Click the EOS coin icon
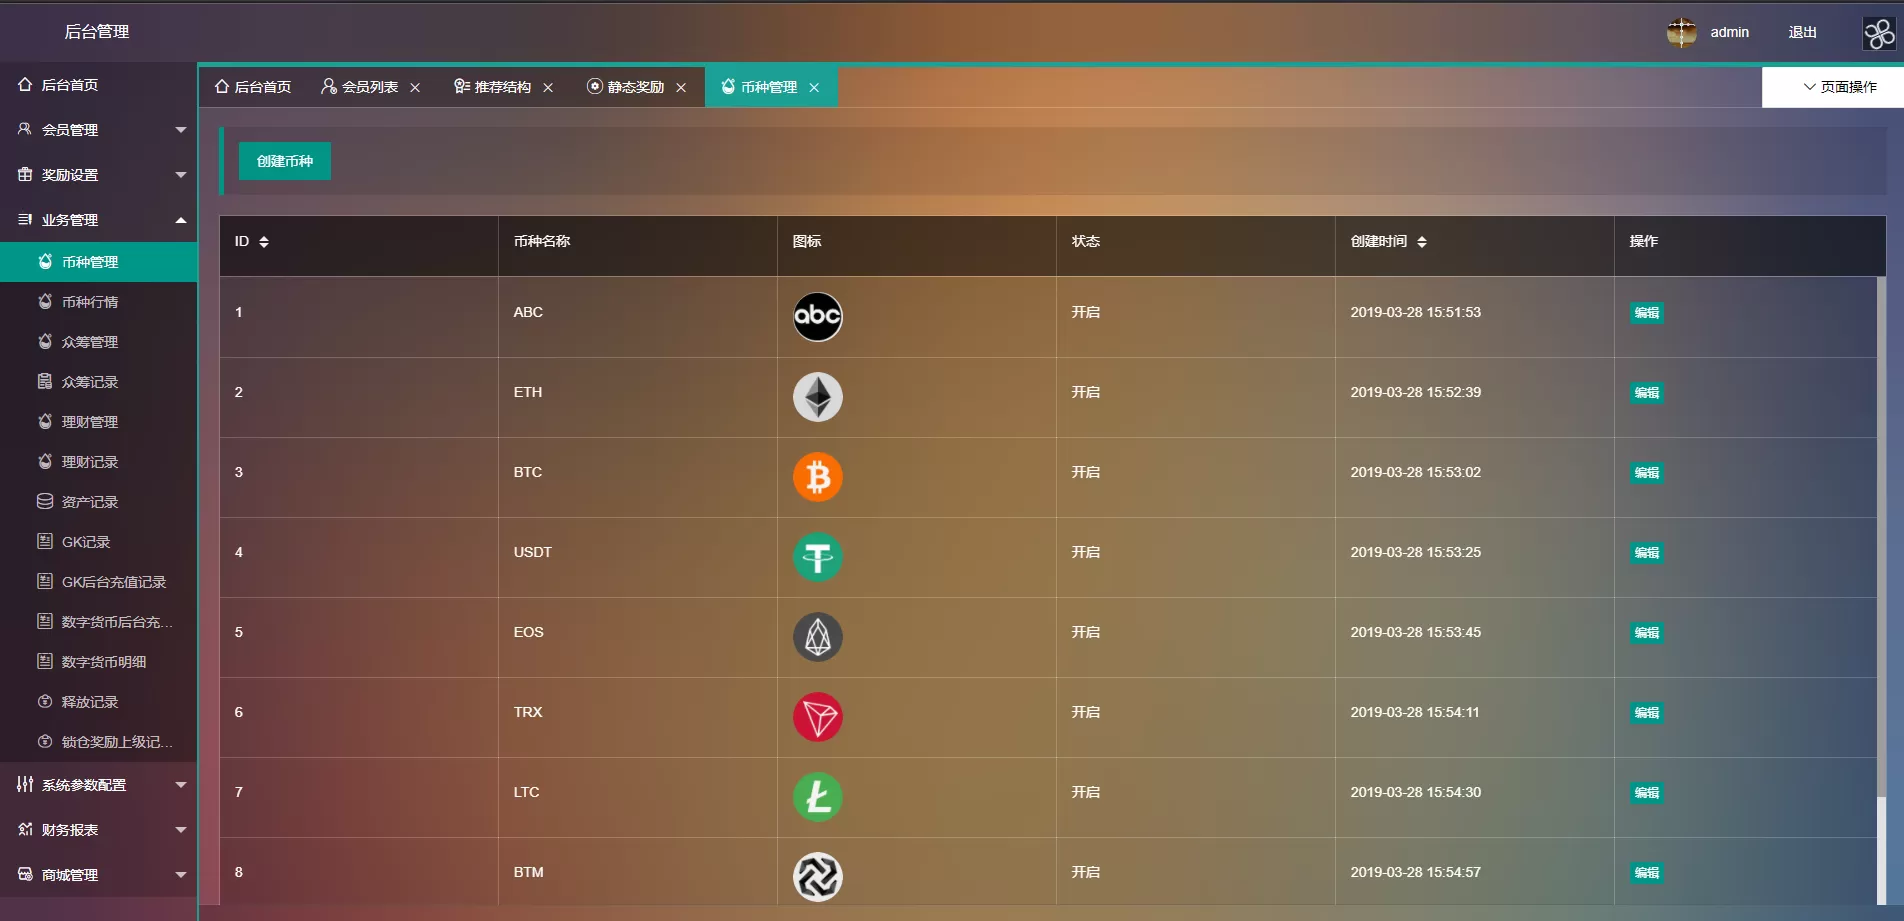Screen dimensions: 1904x921 817,637
